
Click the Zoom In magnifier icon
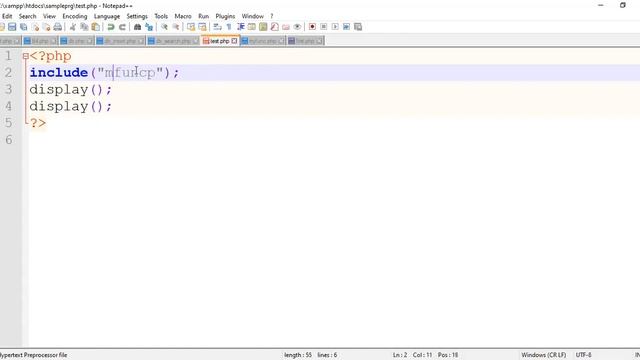tap(164, 27)
